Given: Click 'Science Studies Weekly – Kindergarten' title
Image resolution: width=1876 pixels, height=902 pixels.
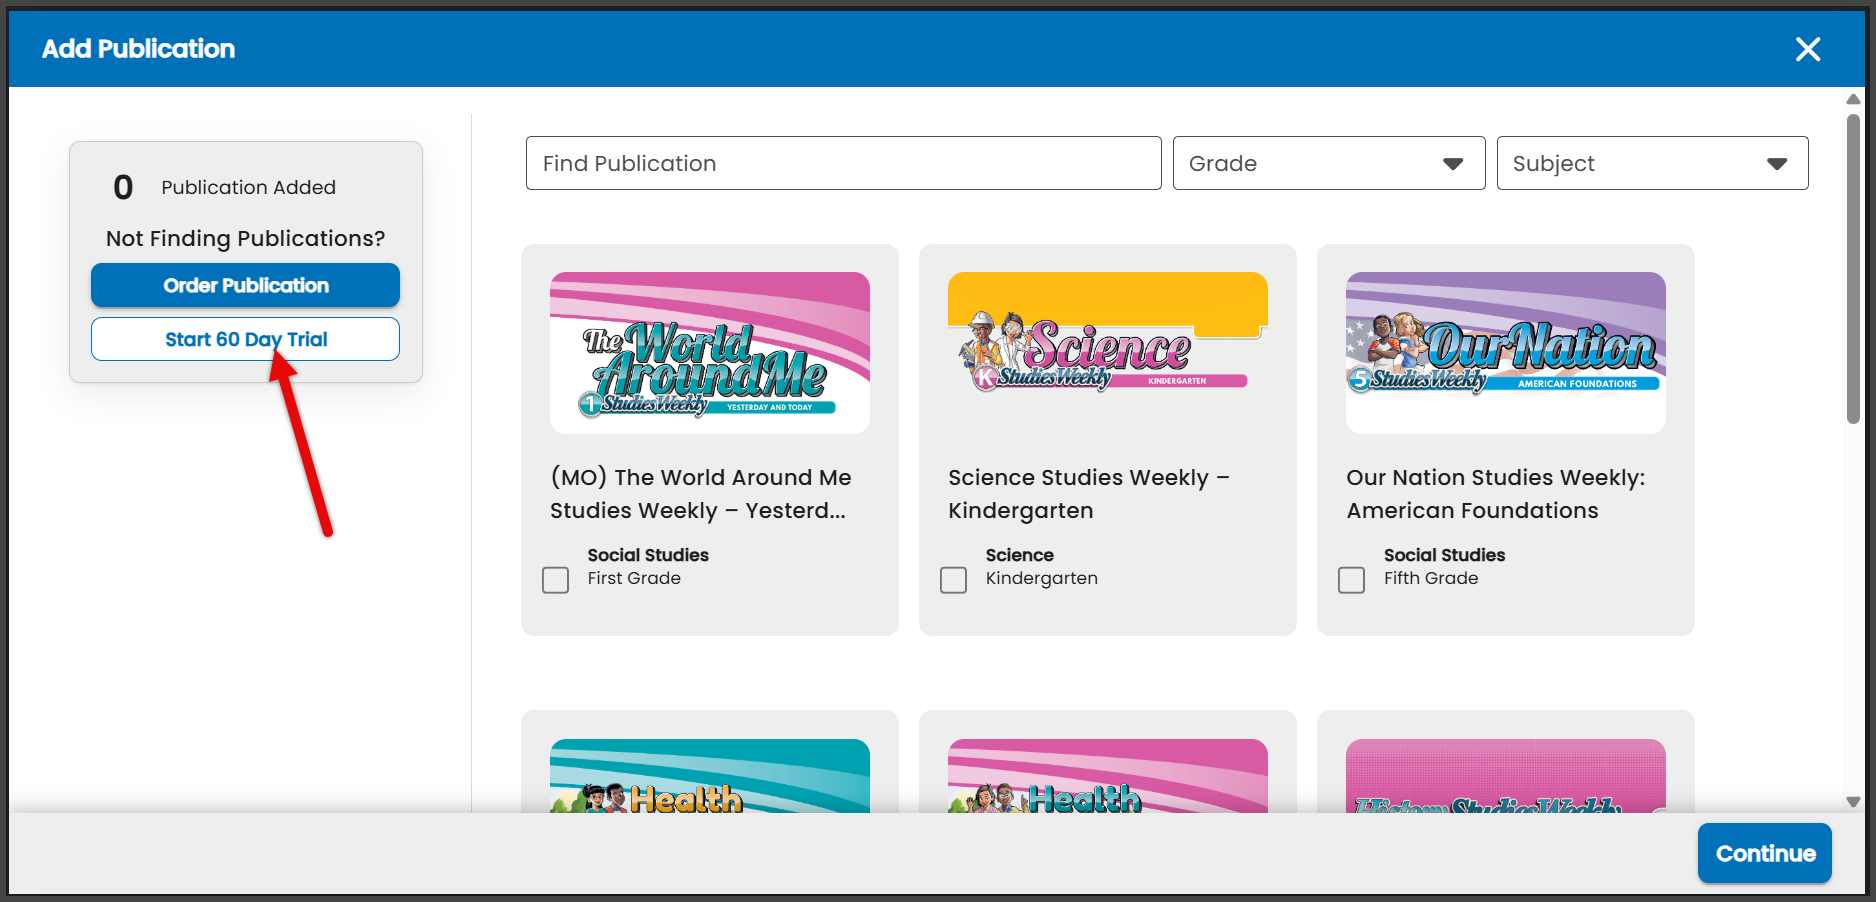Looking at the screenshot, I should point(1089,494).
